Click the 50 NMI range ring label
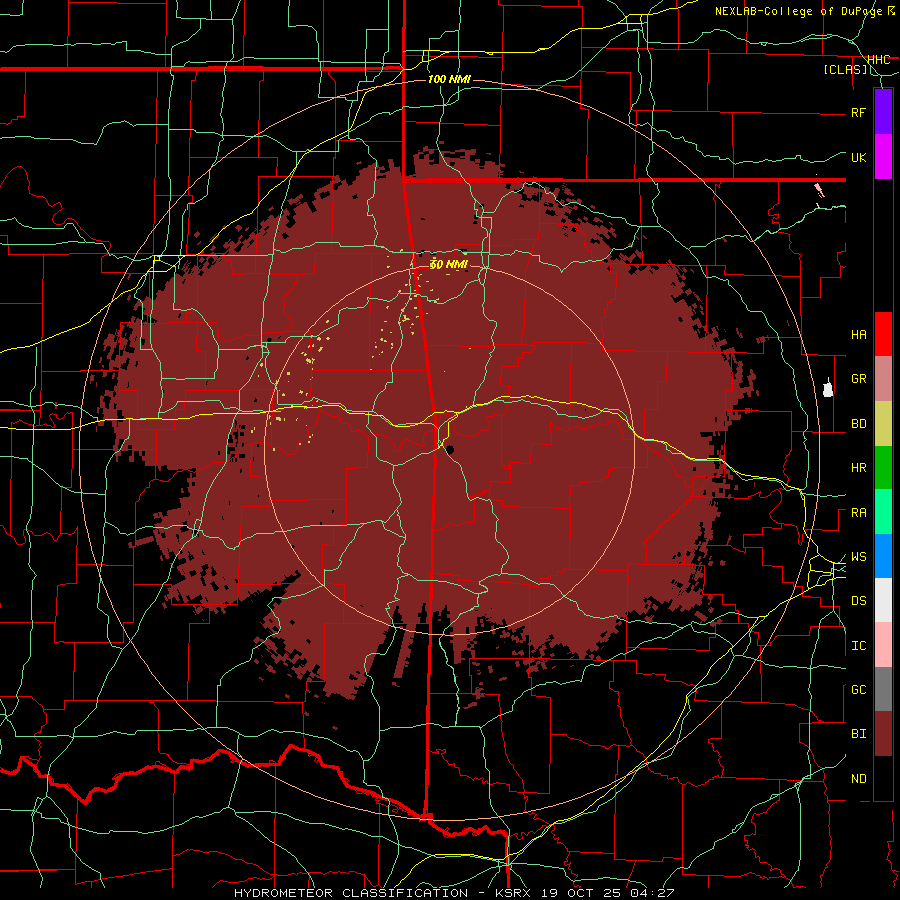This screenshot has width=900, height=900. coord(449,264)
